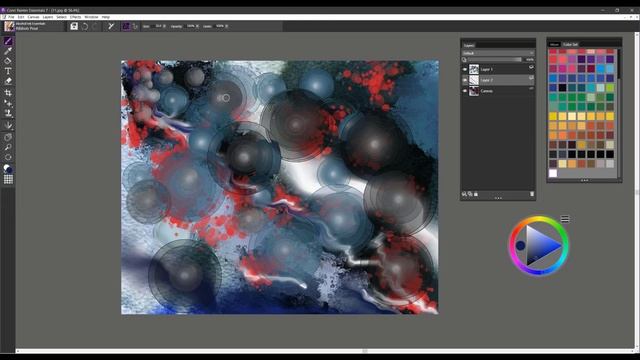The height and width of the screenshot is (360, 640).
Task: Select the Magnifier zoom tool
Action: (8, 147)
